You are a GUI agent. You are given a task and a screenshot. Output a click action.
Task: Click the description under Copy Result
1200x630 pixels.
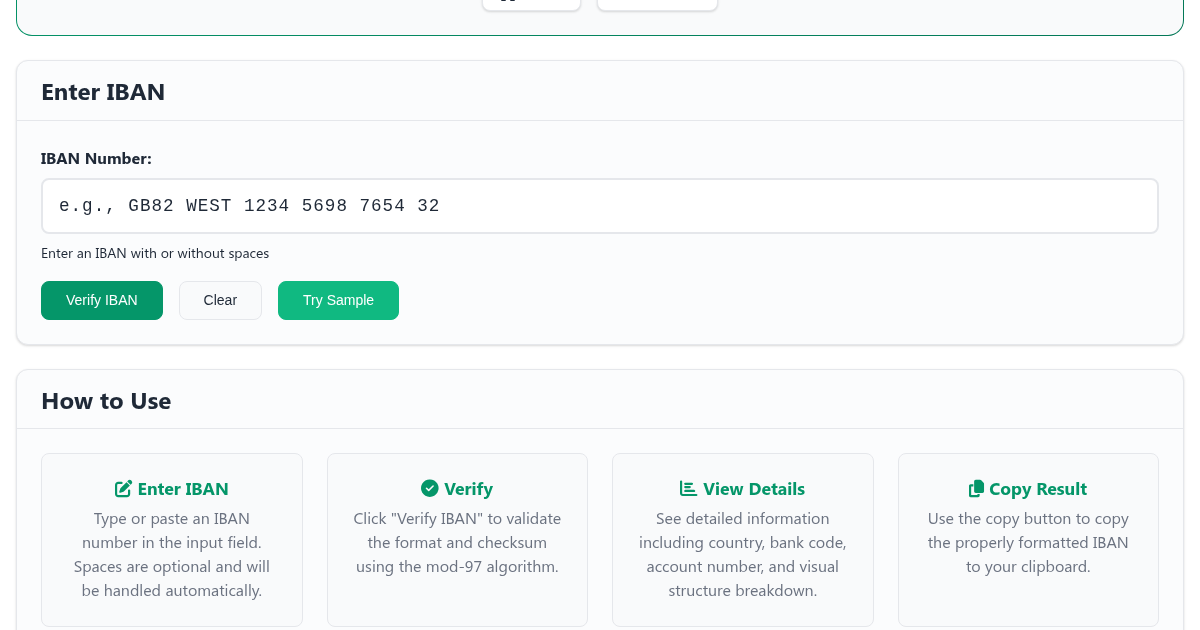(1028, 543)
